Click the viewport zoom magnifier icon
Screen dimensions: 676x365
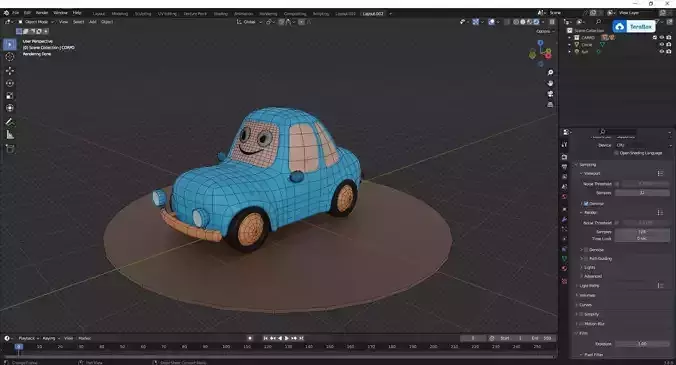[550, 72]
